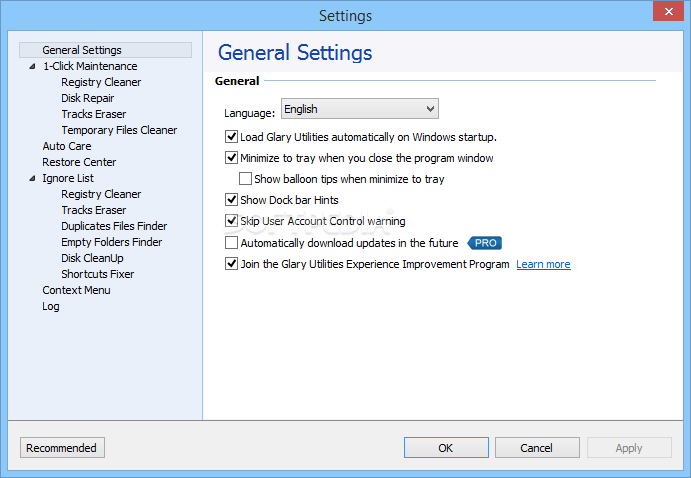Open Tracks Eraser under Ignore List
Screen dimensions: 691x478
click(93, 210)
